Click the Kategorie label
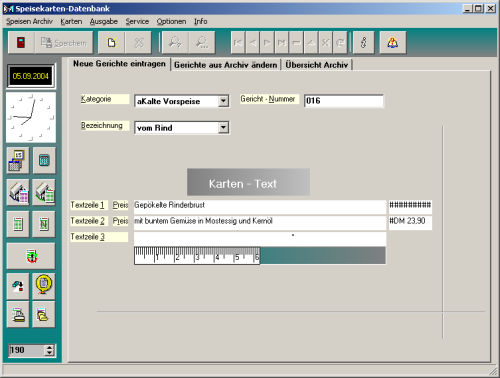The image size is (500, 378). coord(105,99)
